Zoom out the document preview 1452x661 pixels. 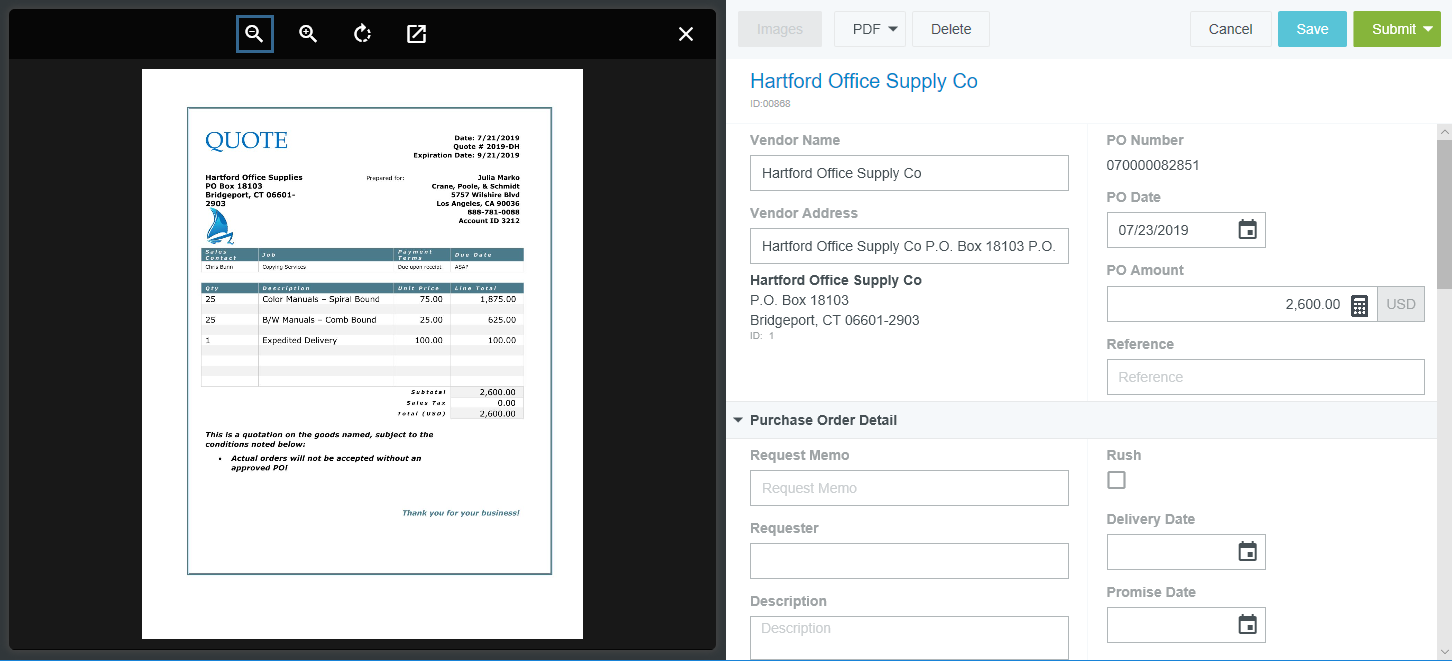click(254, 34)
